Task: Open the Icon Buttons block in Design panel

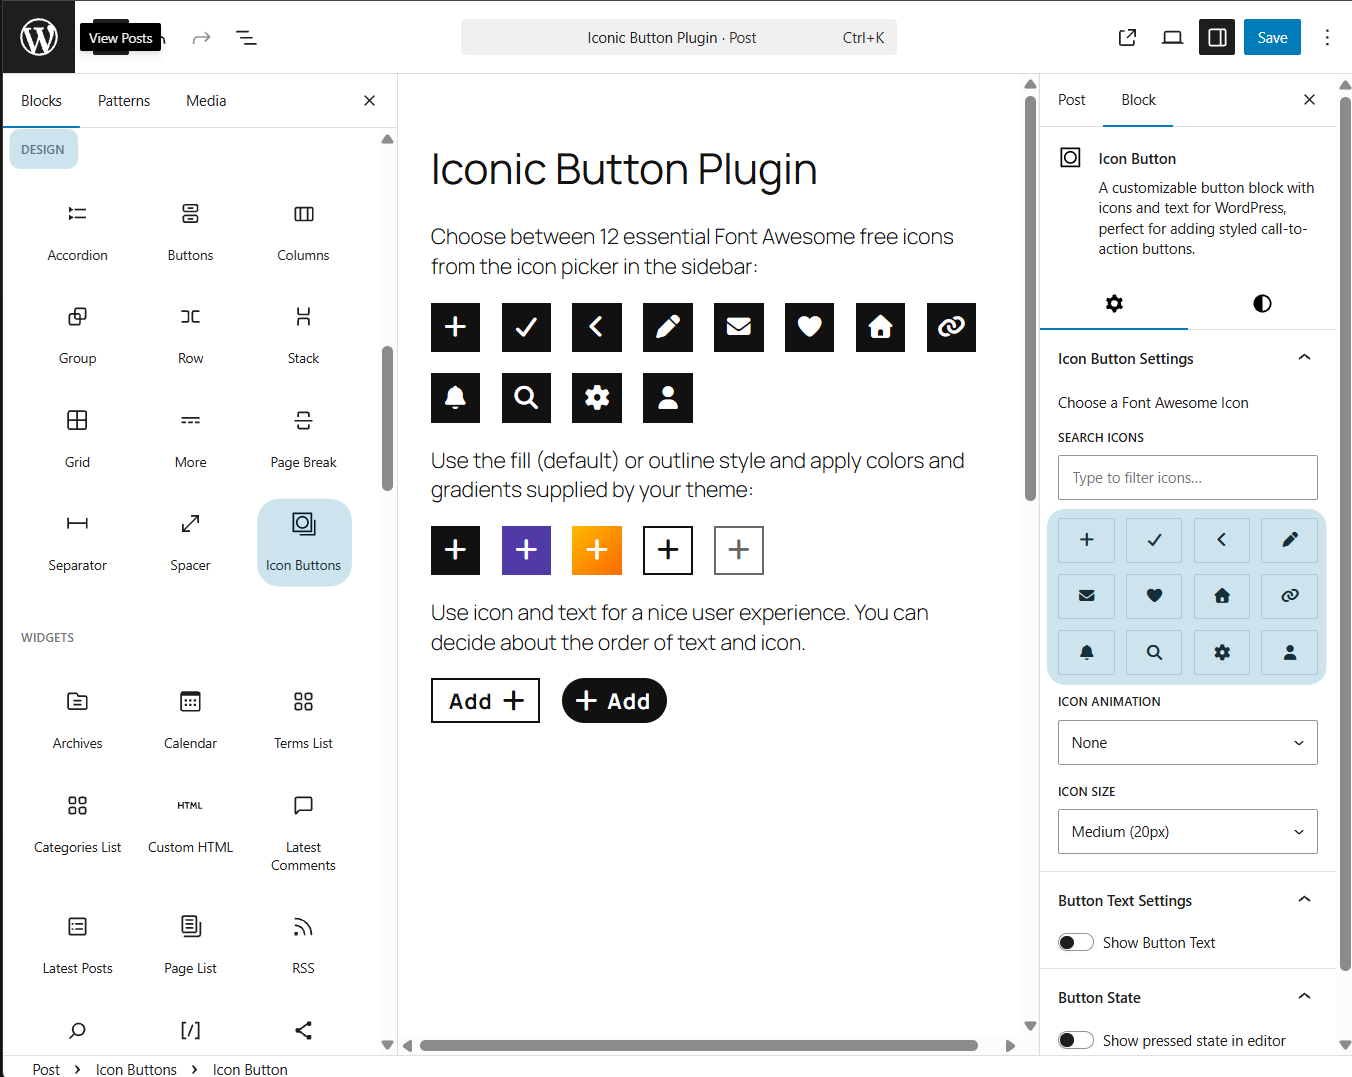Action: pos(303,542)
